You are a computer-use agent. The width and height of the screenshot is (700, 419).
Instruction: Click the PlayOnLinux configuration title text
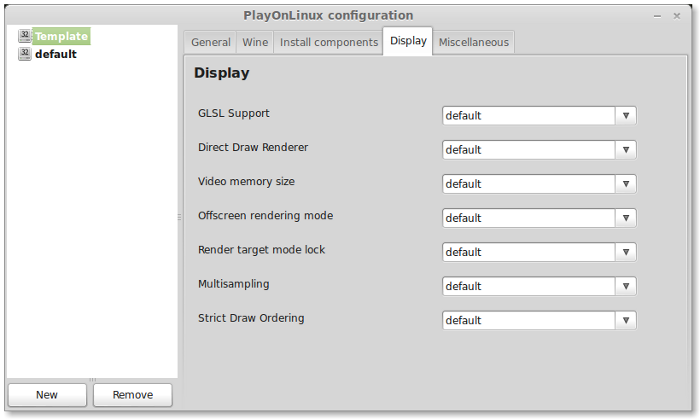(x=328, y=16)
